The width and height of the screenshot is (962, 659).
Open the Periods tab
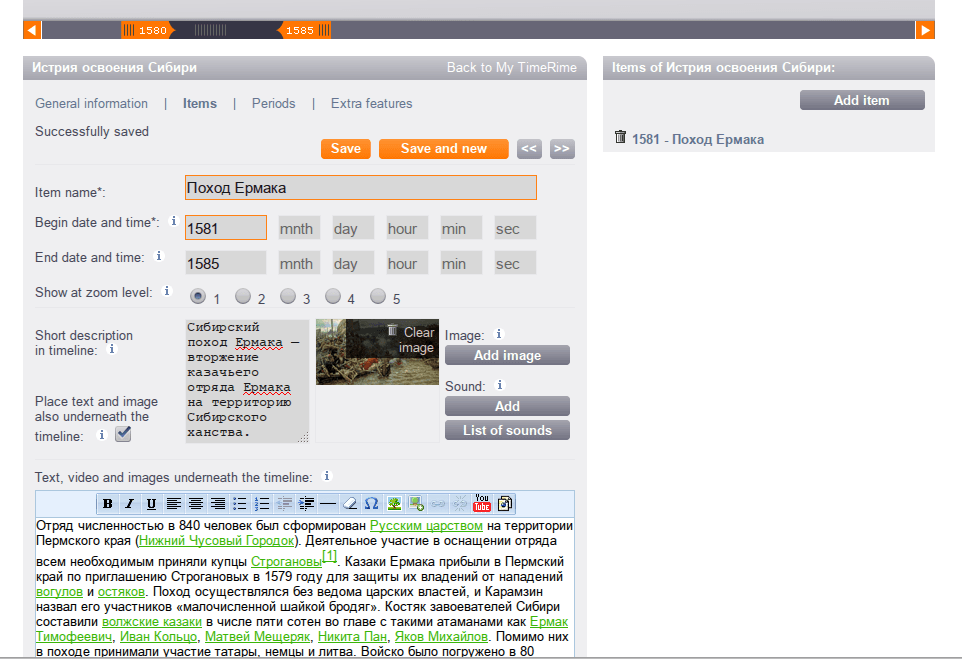tap(273, 103)
